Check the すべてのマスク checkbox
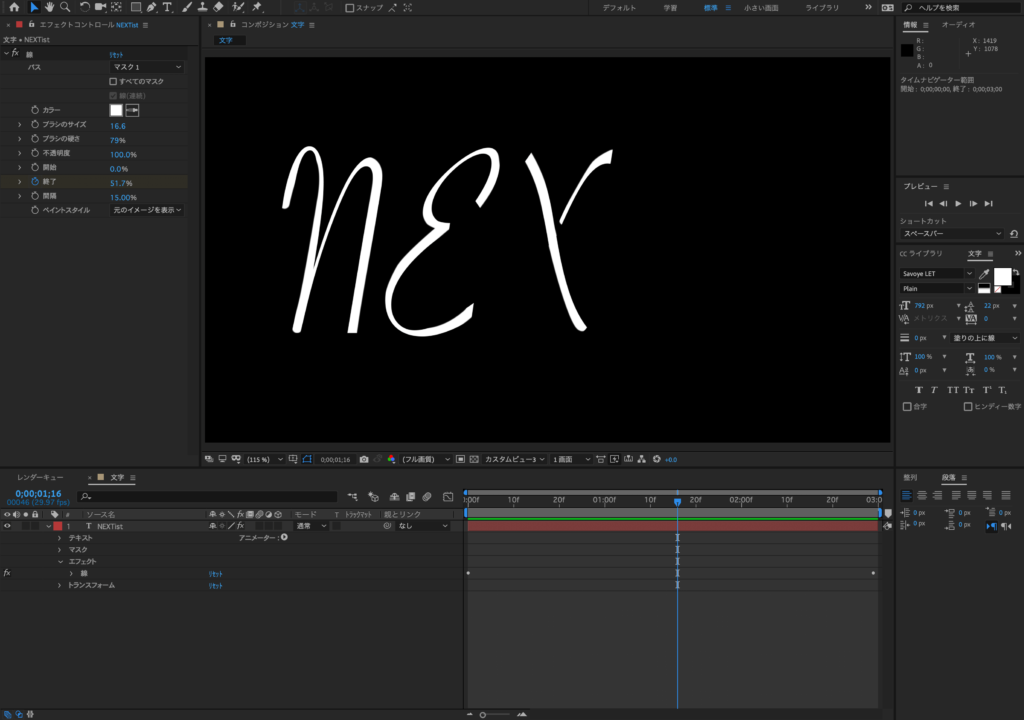This screenshot has width=1024, height=720. tap(113, 82)
